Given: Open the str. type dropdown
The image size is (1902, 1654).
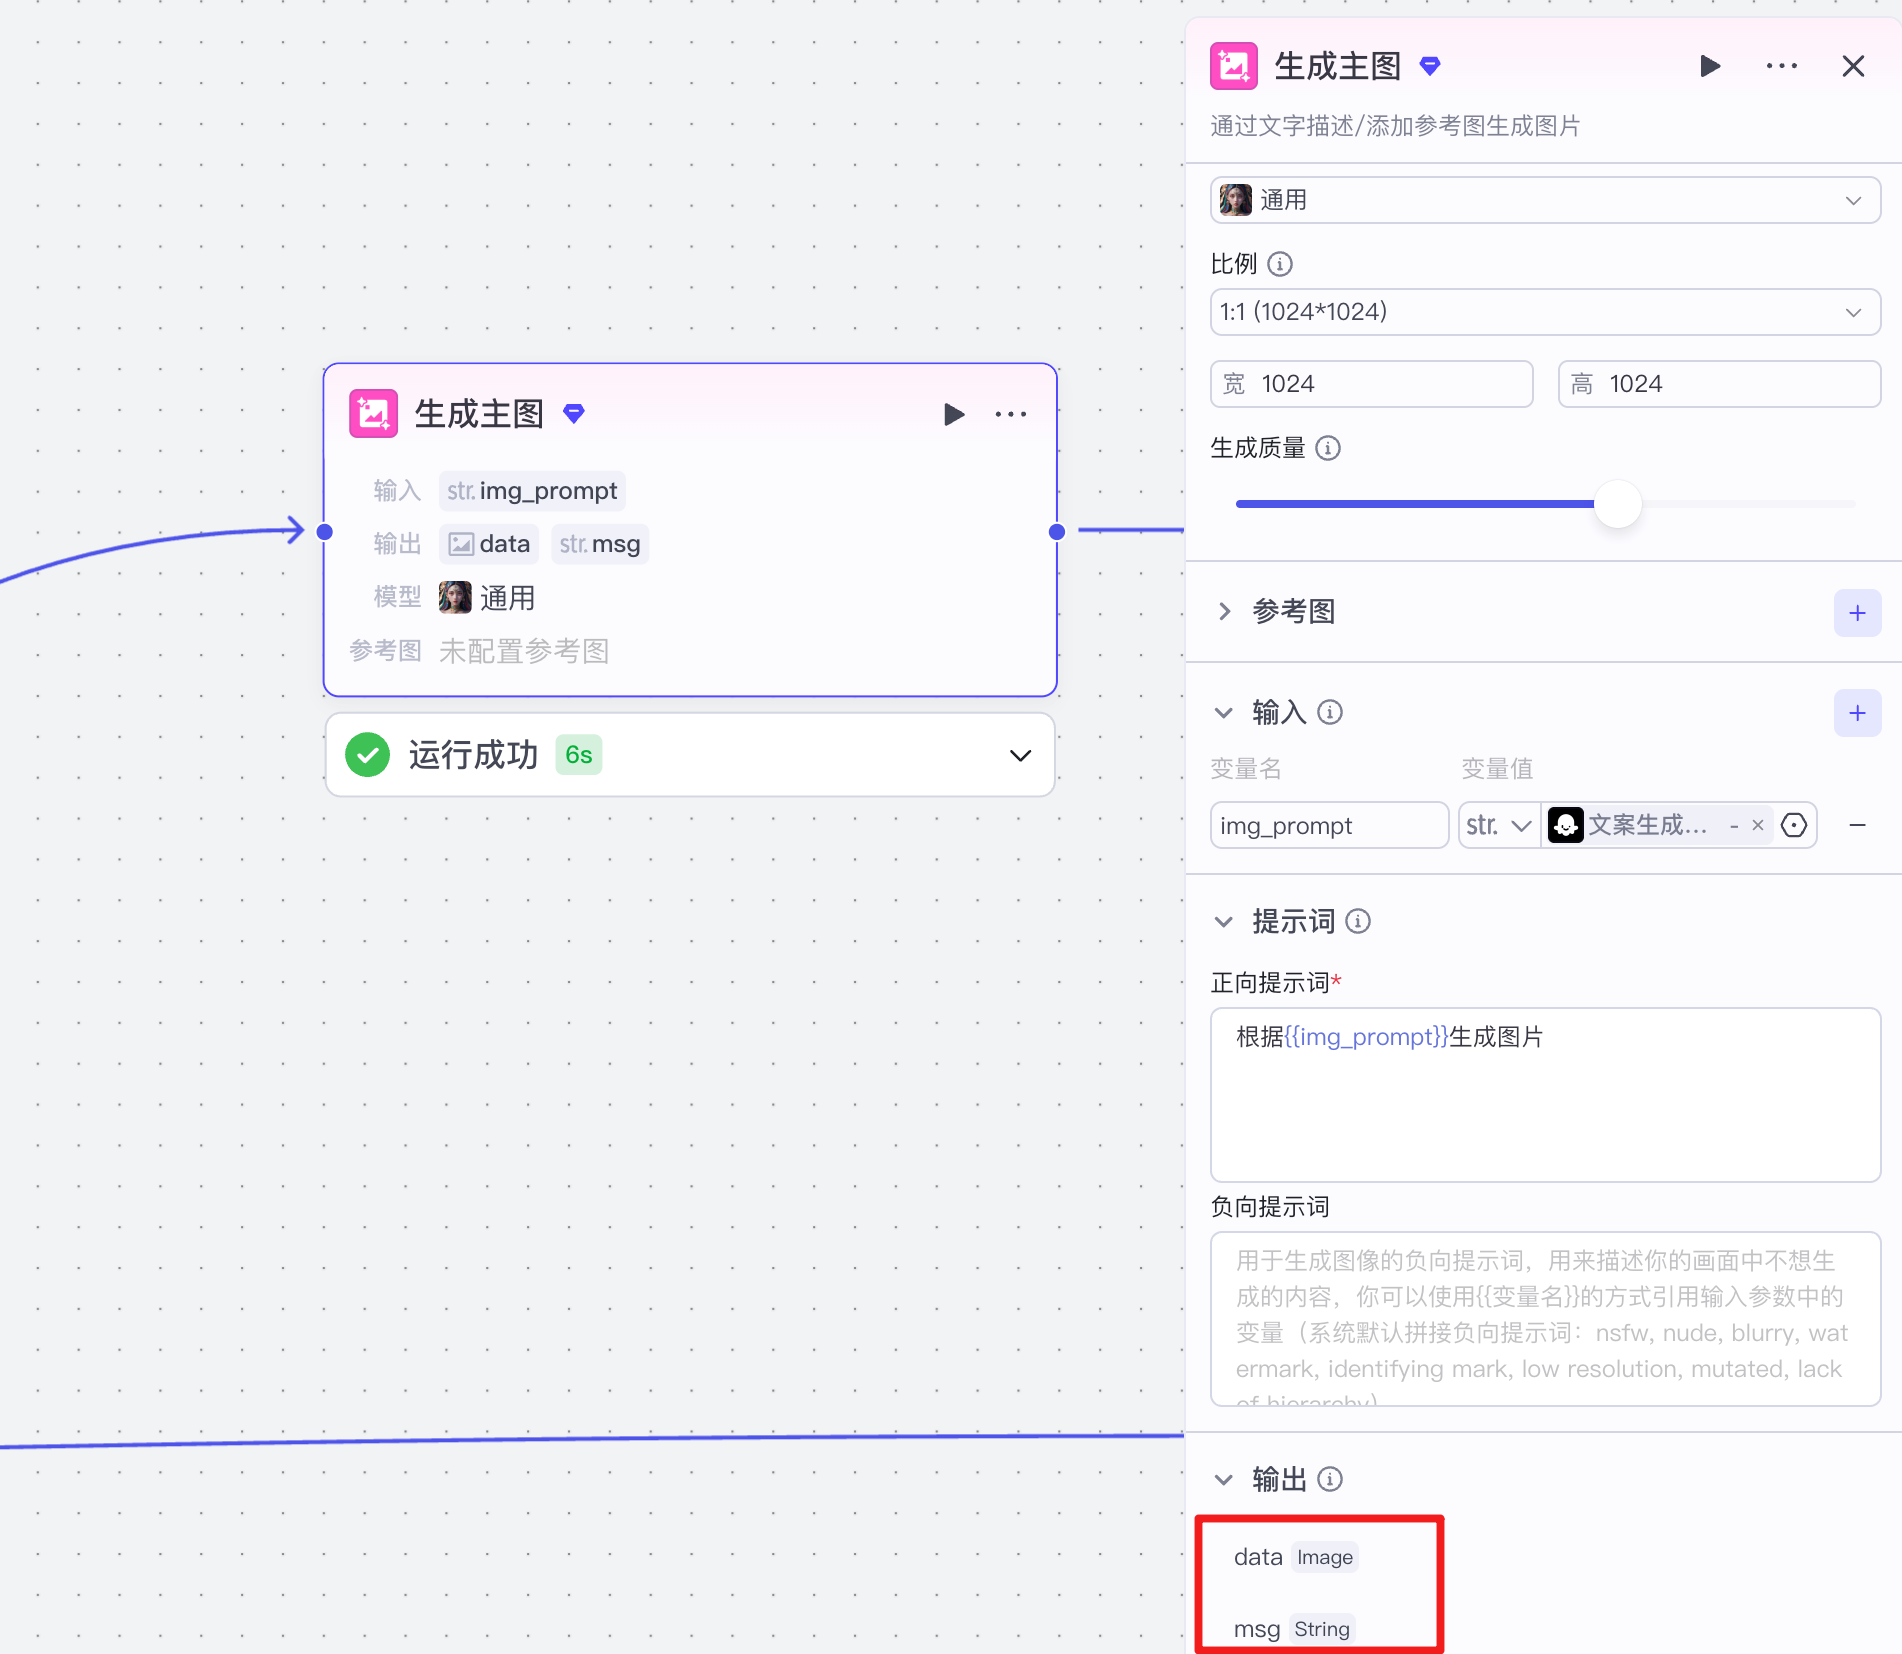Looking at the screenshot, I should pyautogui.click(x=1499, y=825).
